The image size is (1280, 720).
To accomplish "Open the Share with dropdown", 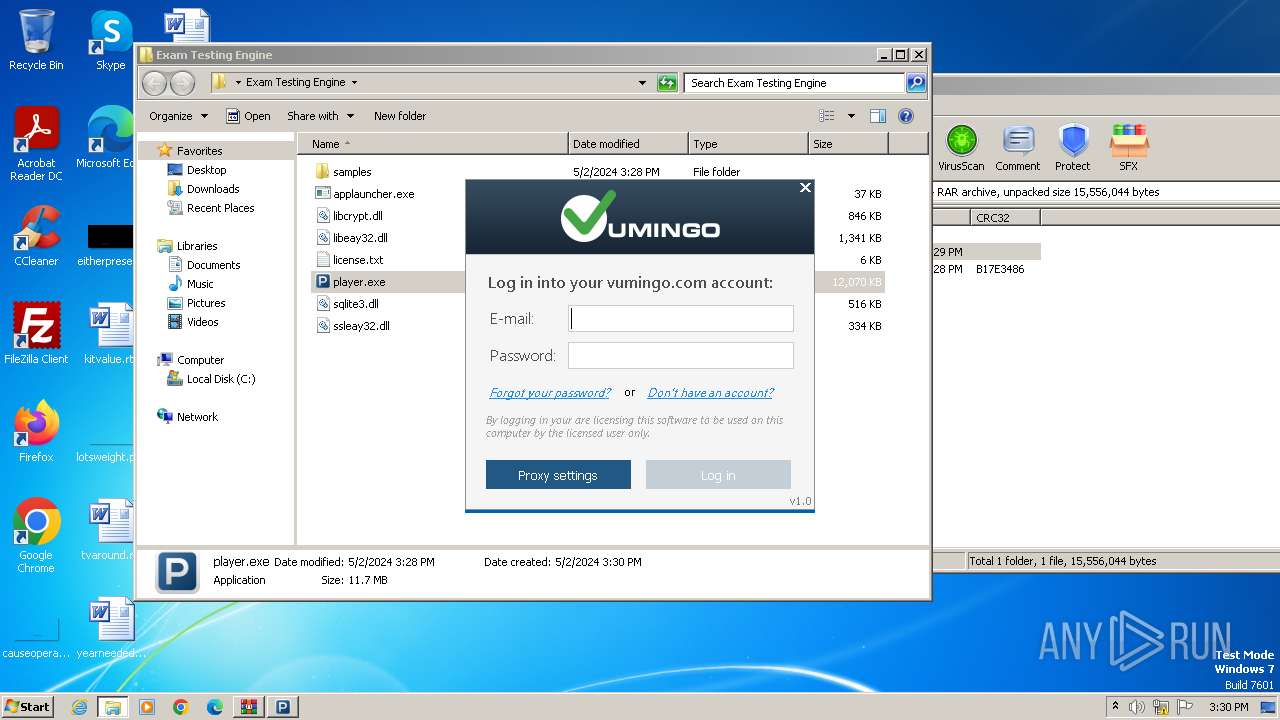I will [320, 116].
